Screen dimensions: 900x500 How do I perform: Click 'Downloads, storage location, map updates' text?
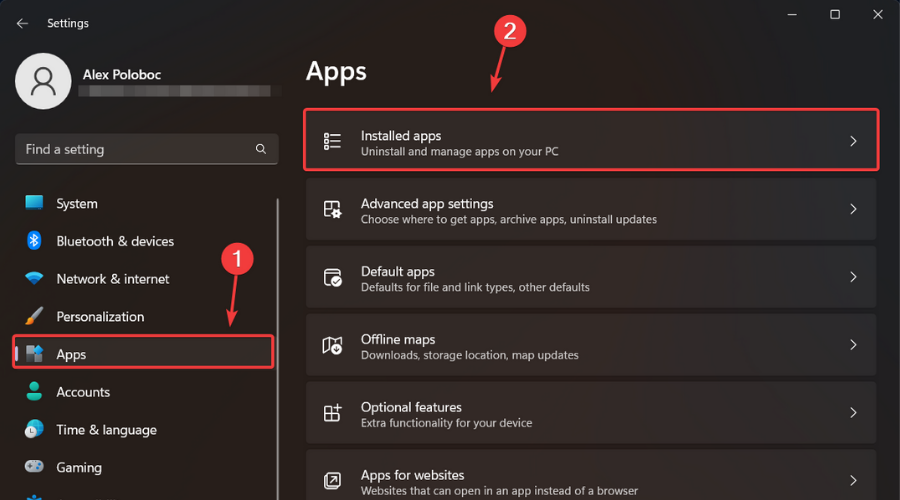pos(470,355)
